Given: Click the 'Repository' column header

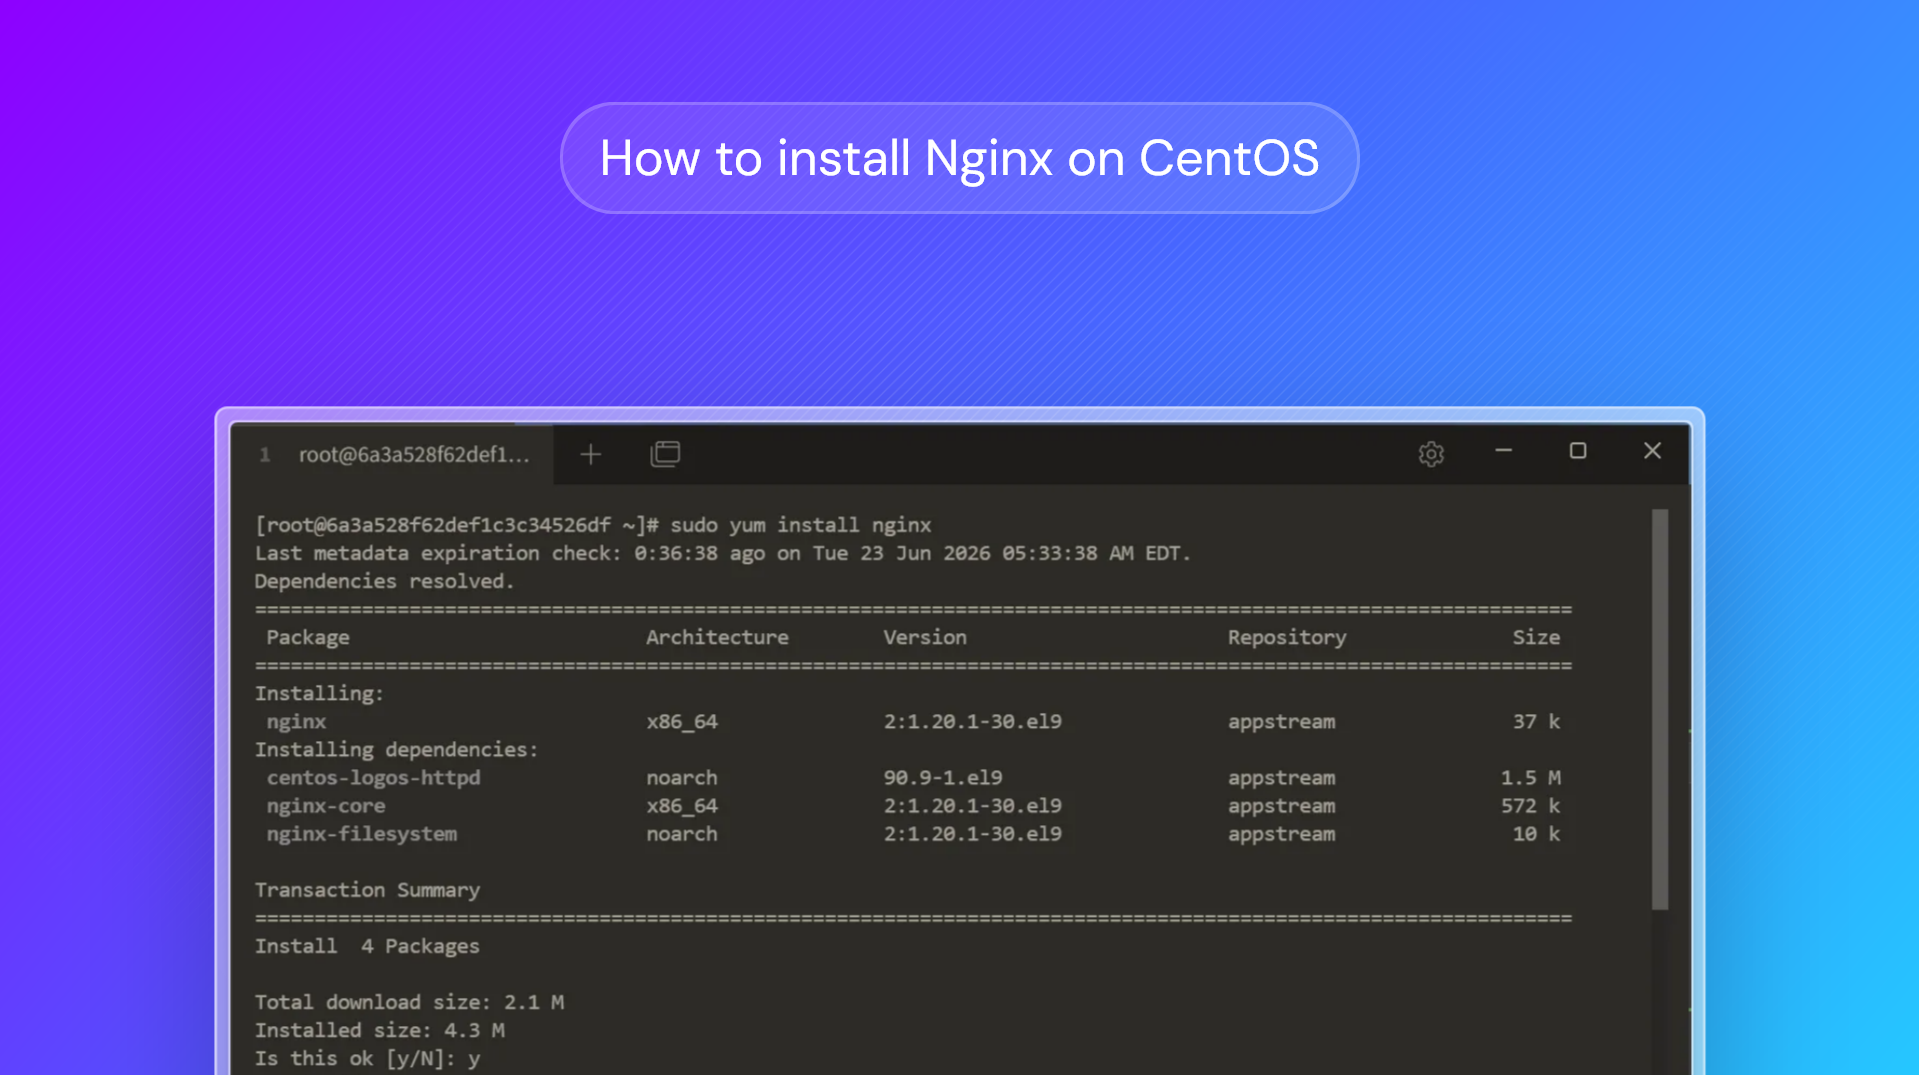Looking at the screenshot, I should [x=1287, y=637].
